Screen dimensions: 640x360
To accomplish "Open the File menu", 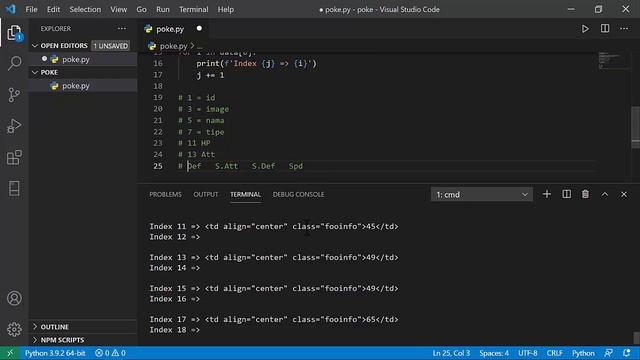I will click(31, 9).
